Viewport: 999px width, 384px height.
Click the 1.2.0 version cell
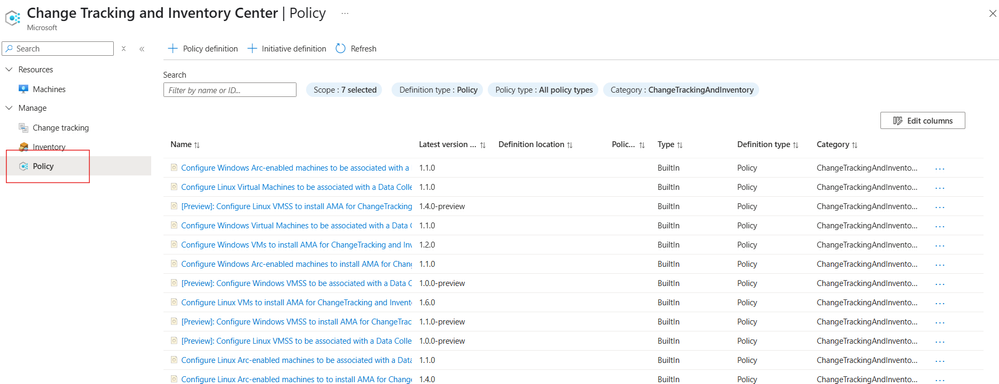click(427, 245)
